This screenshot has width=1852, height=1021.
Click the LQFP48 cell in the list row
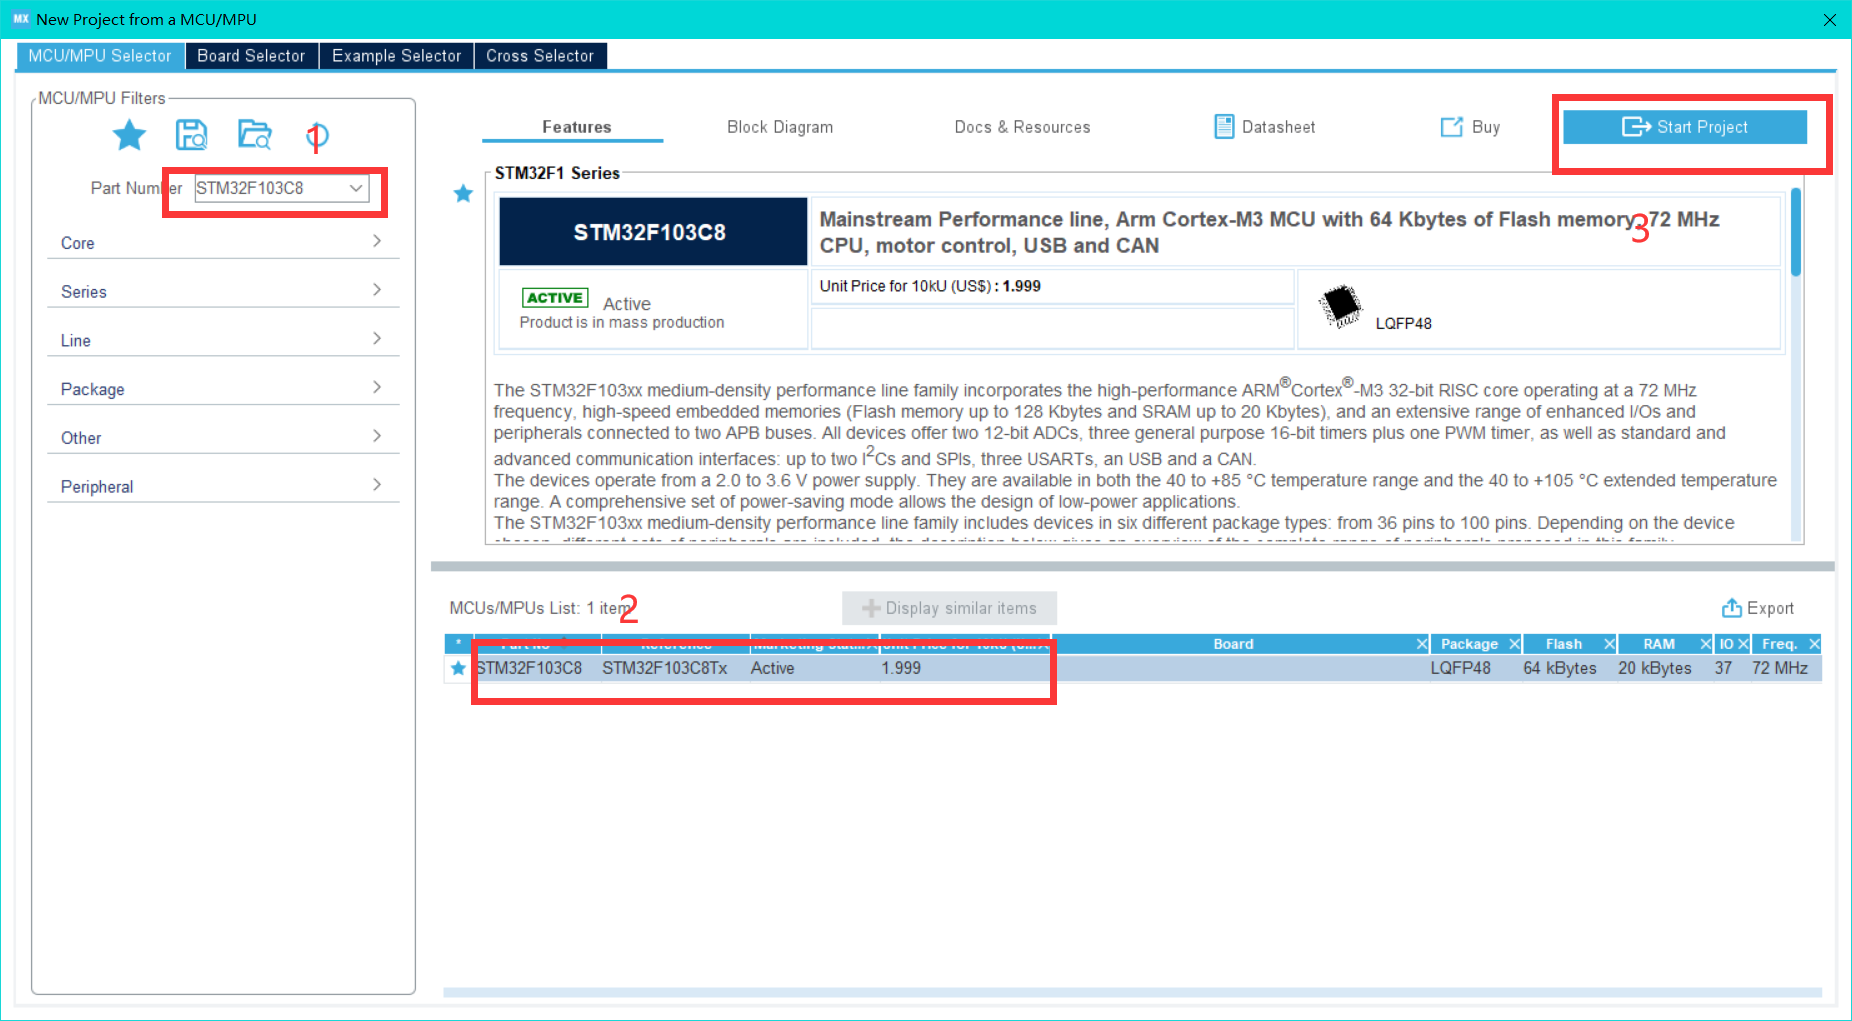[x=1460, y=668]
